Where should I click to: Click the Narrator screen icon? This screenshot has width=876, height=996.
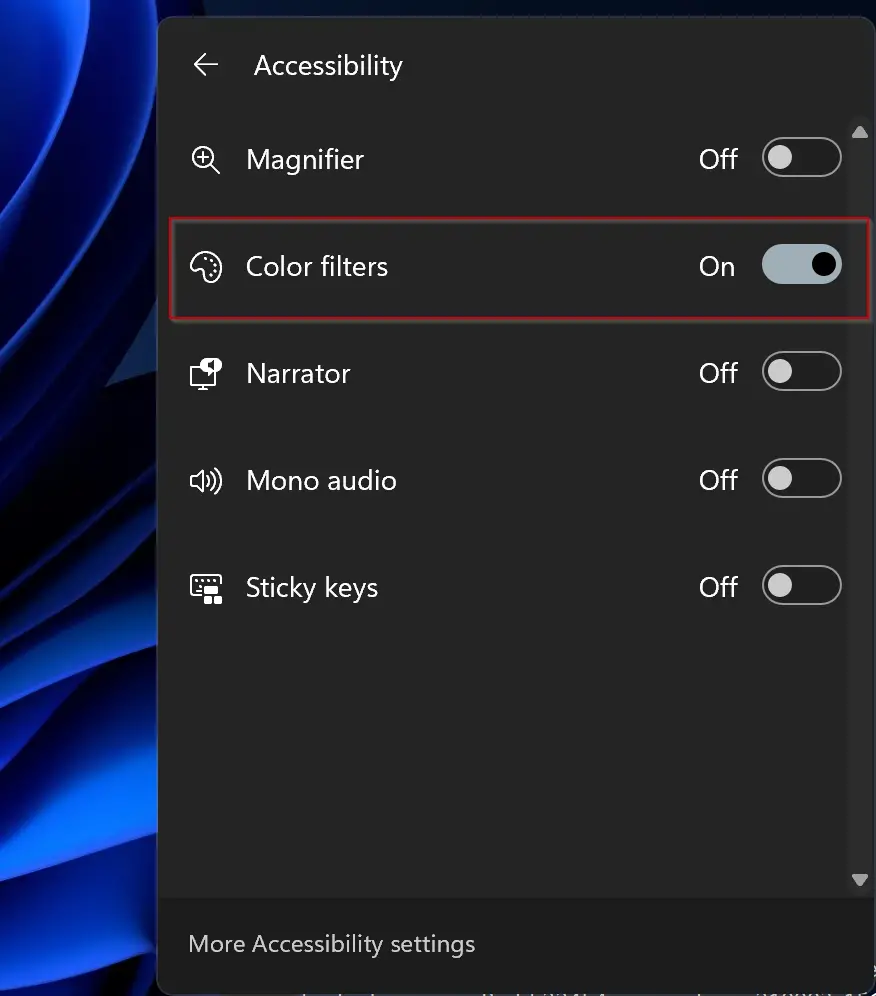coord(206,374)
